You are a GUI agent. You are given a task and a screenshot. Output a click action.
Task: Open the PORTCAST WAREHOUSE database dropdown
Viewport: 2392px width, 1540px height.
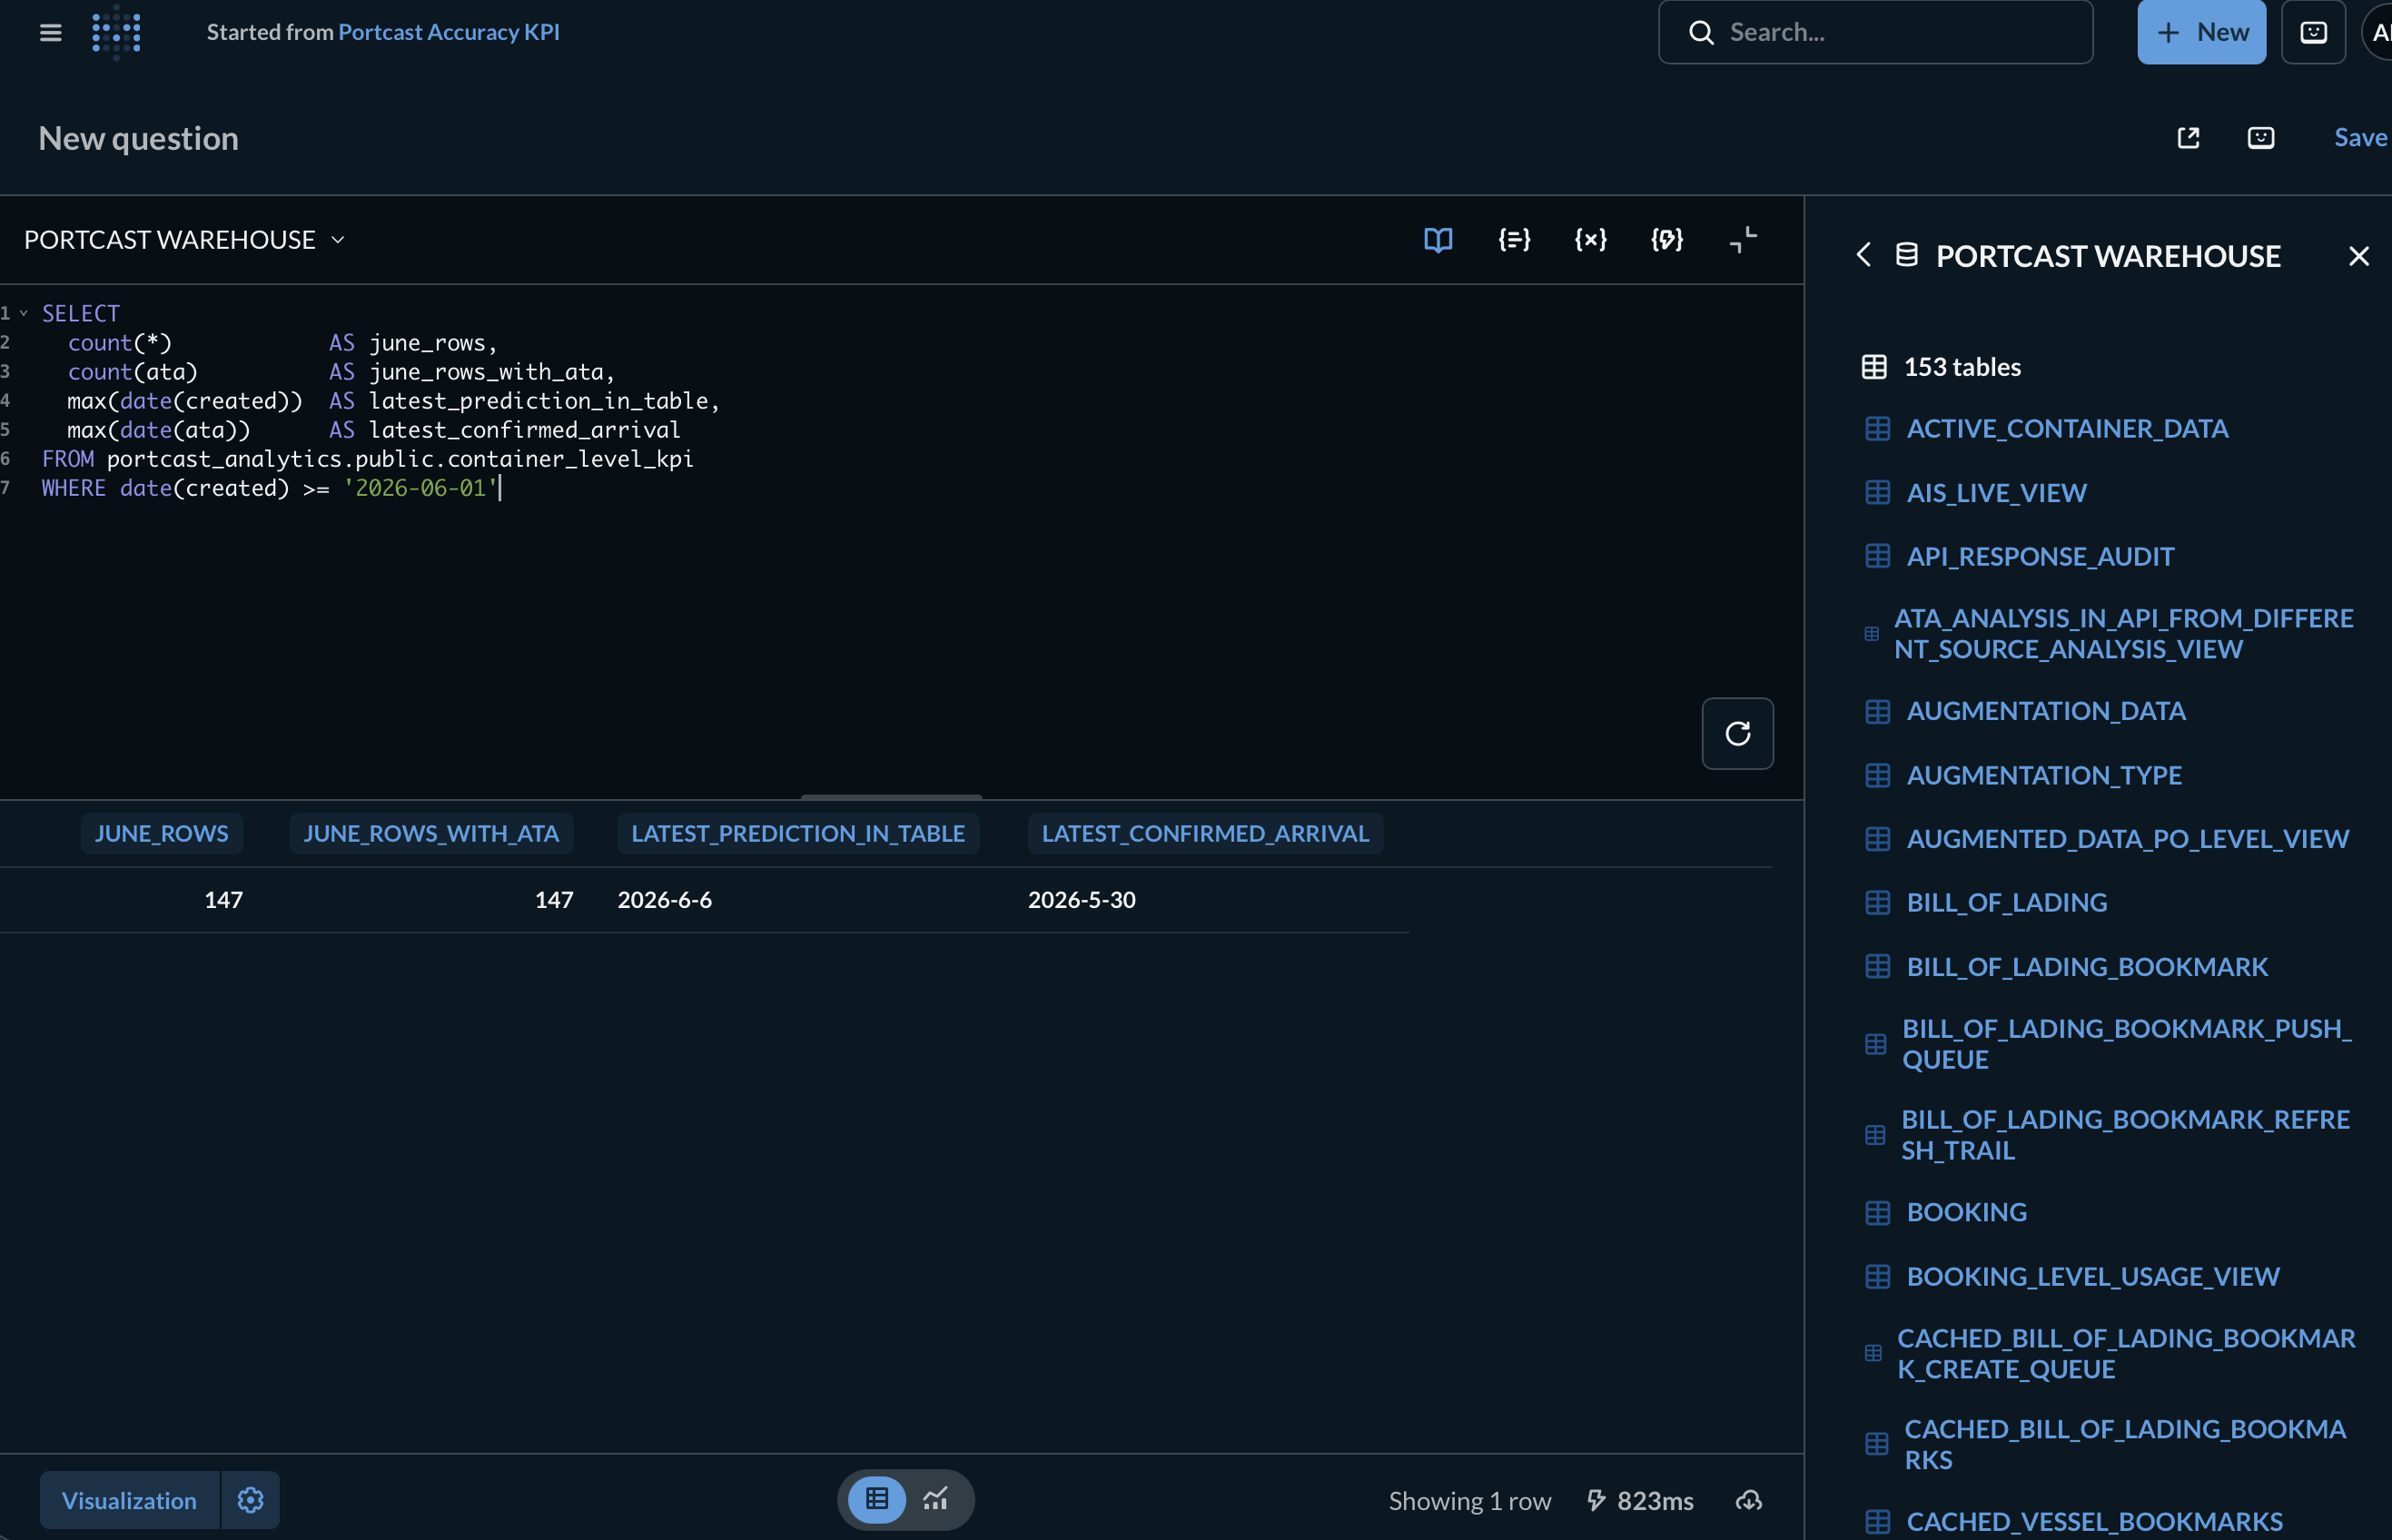click(185, 240)
